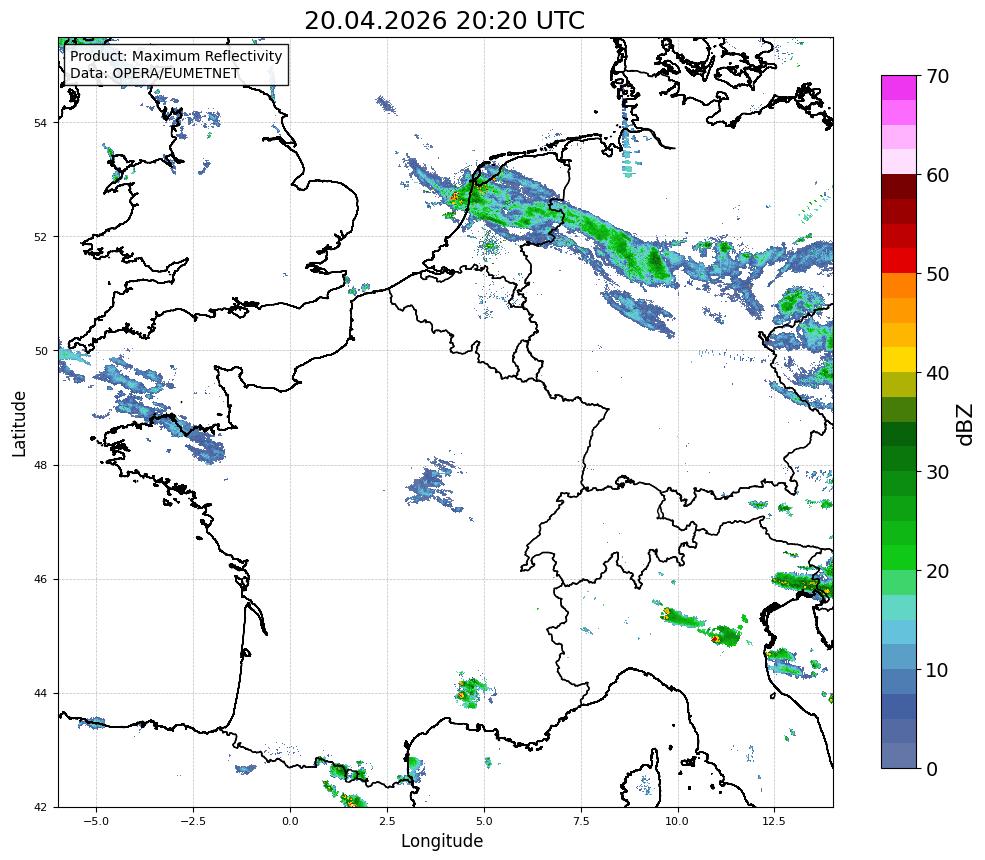Select the light blue 10 dBZ colorbar band
985x860 pixels.
899,656
